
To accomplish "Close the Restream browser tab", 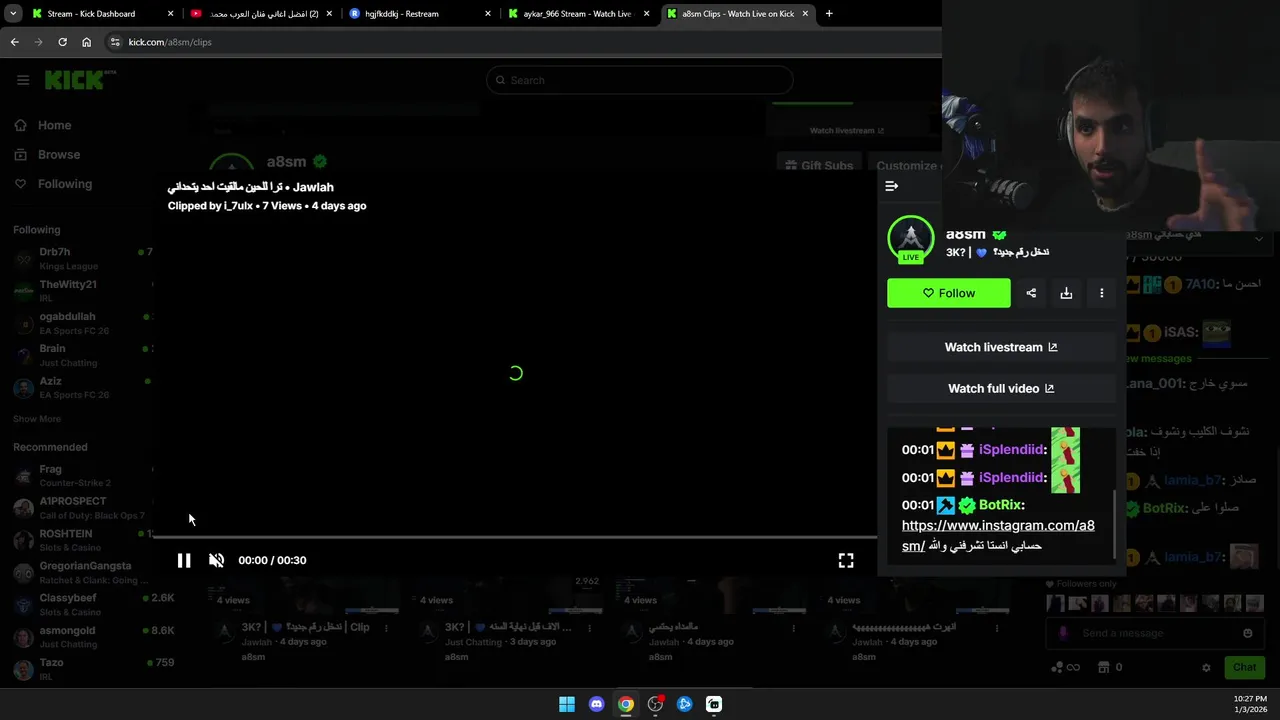I will click(x=488, y=14).
